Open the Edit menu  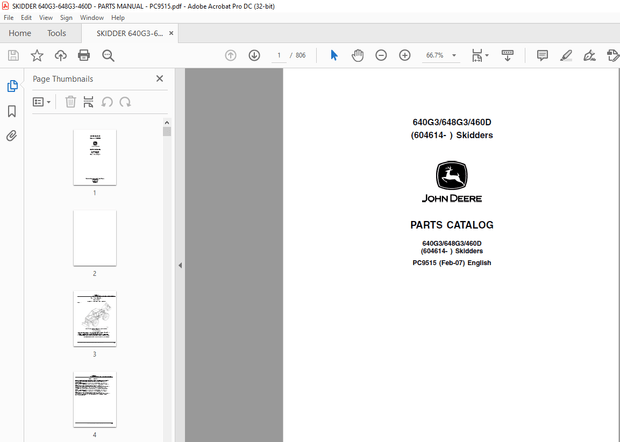[x=26, y=18]
